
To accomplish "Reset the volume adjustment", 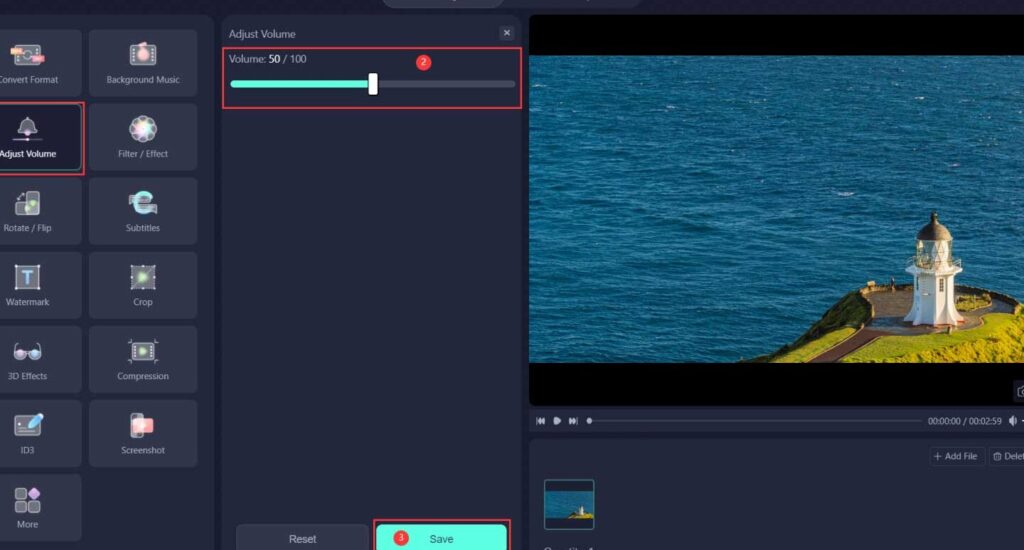I will pyautogui.click(x=302, y=538).
